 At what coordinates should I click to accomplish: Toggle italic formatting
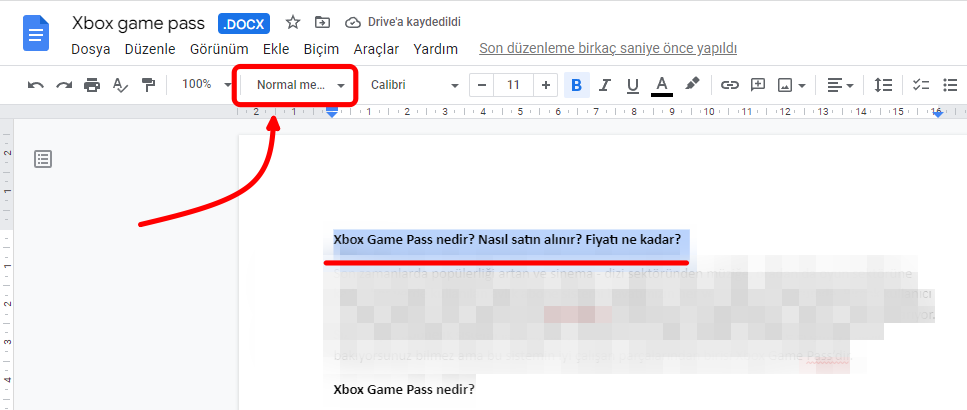tap(605, 85)
